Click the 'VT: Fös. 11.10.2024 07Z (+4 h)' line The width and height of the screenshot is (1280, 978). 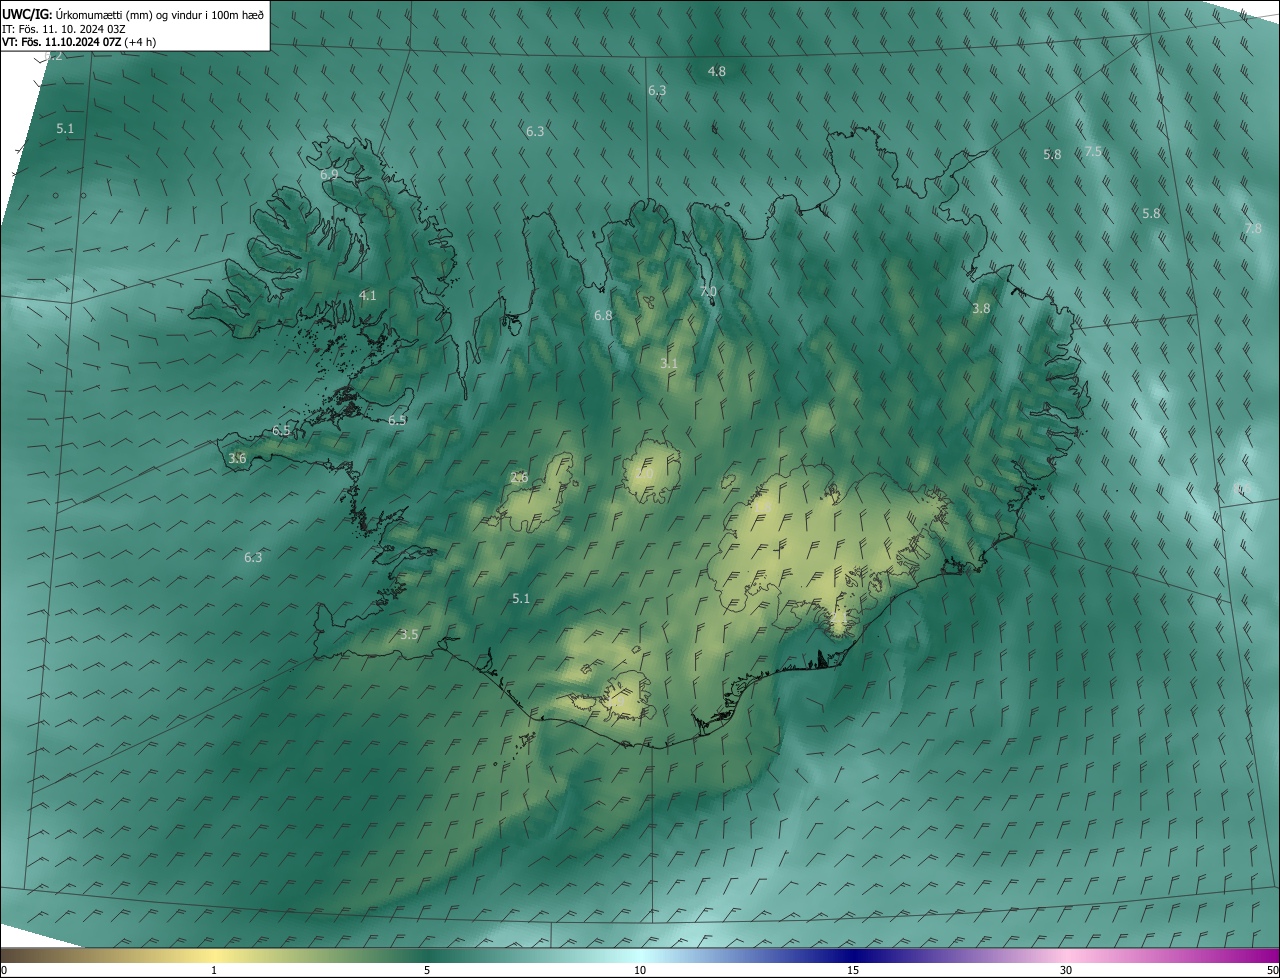80,42
